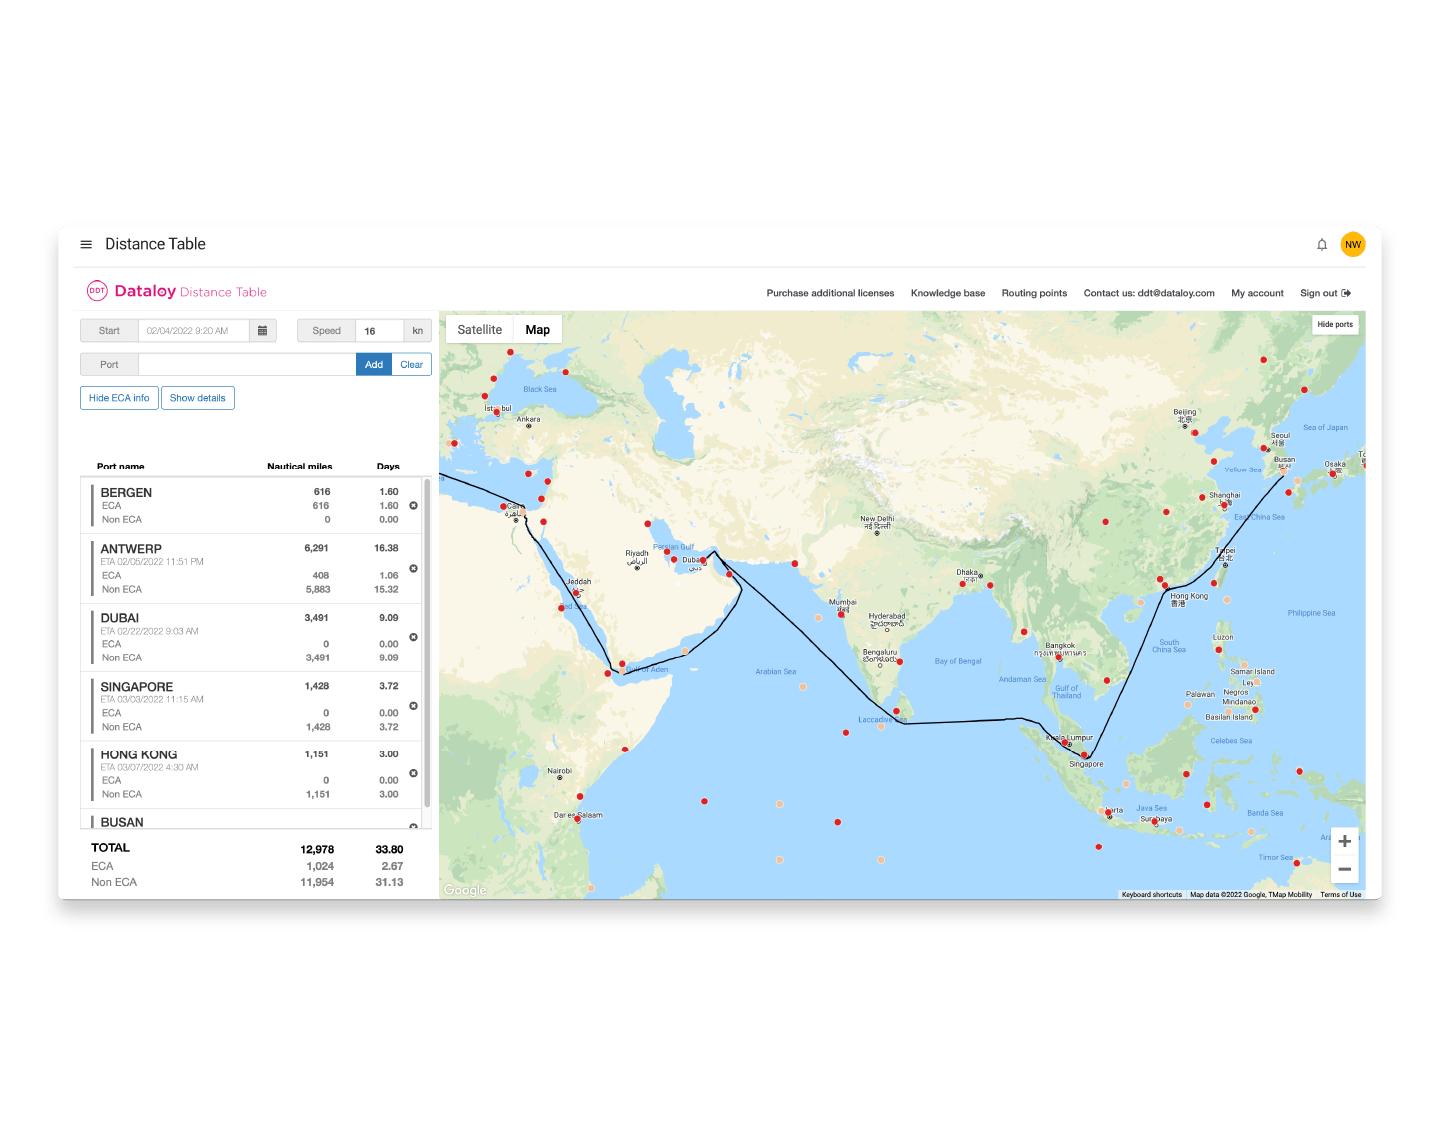
Task: Select the DUBAI port name
Action: point(120,618)
